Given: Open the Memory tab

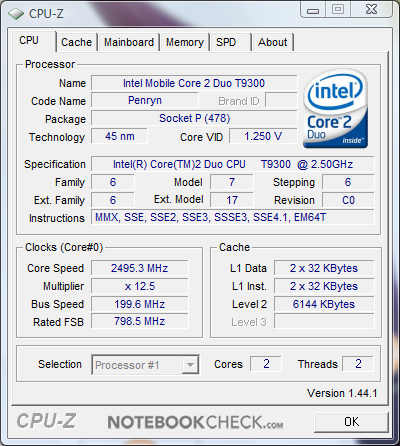Looking at the screenshot, I should click(185, 42).
